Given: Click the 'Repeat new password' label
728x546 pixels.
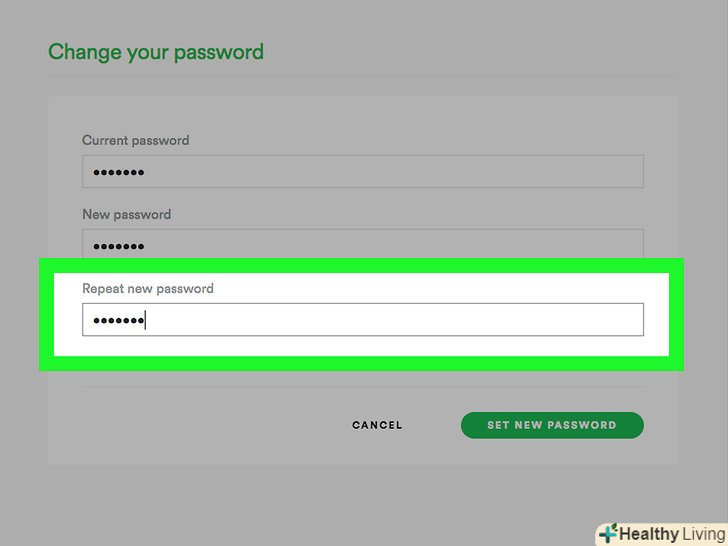Looking at the screenshot, I should (148, 288).
